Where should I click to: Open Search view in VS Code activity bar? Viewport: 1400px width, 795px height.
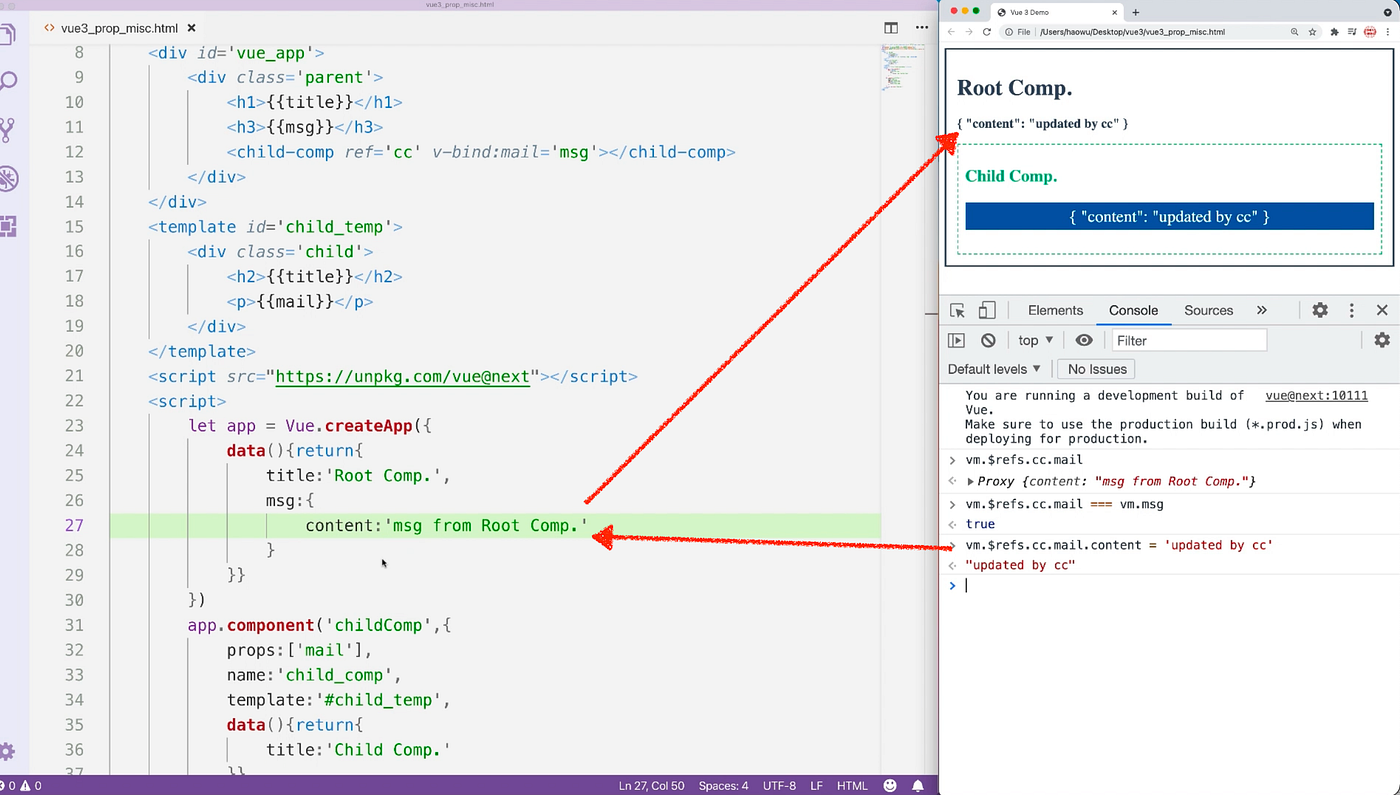pos(8,82)
